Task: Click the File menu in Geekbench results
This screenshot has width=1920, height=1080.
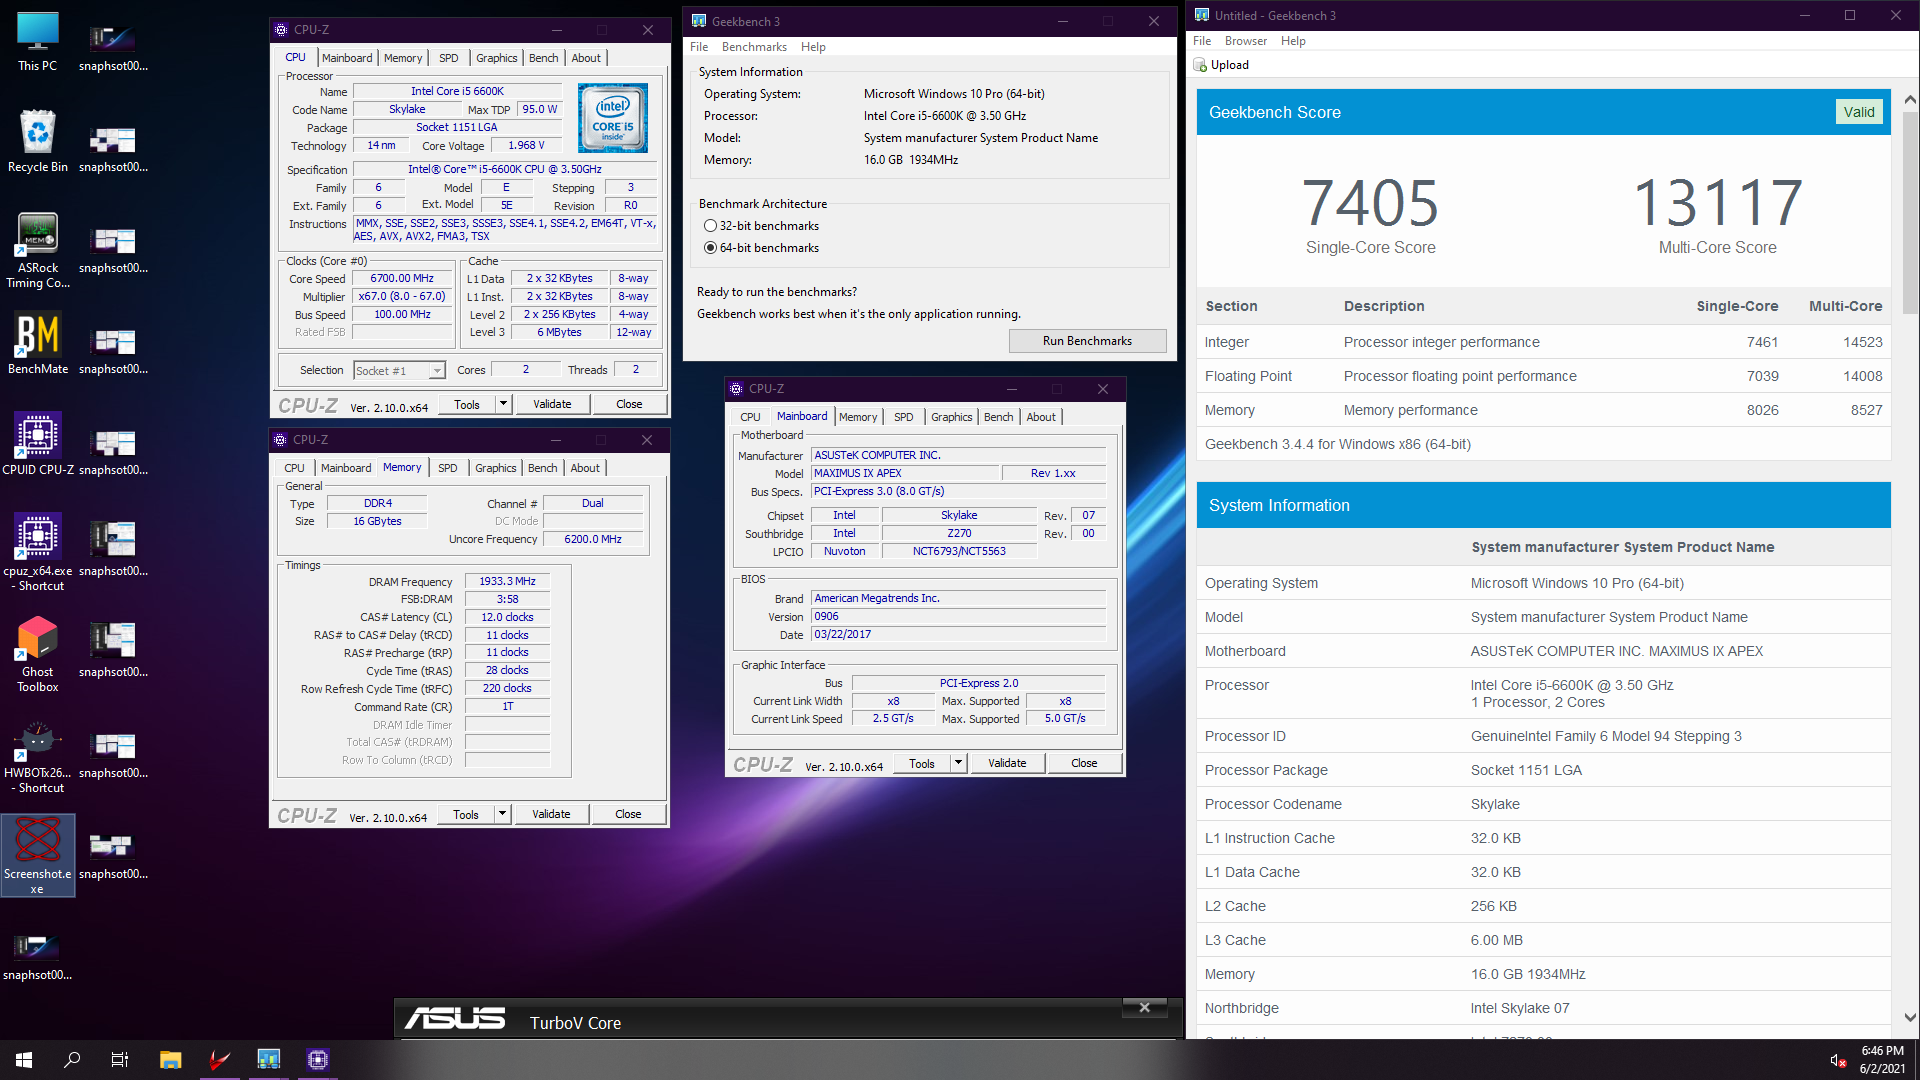Action: click(1202, 41)
